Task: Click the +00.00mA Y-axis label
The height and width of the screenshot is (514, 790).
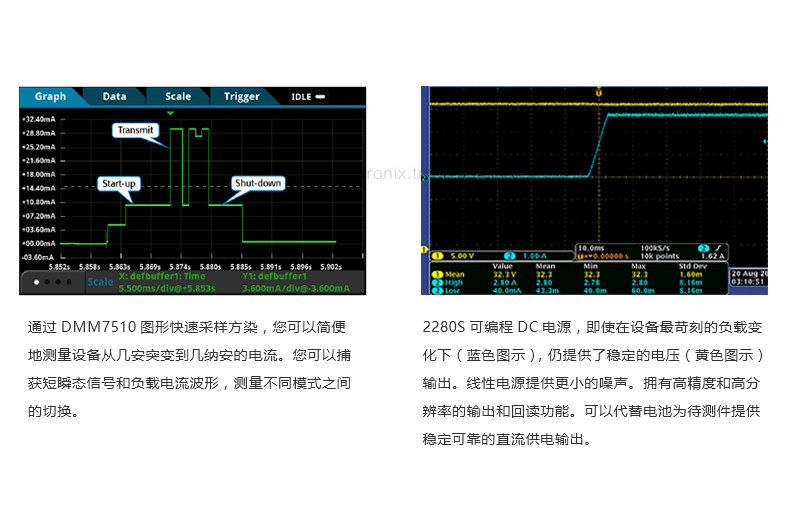Action: (x=39, y=243)
